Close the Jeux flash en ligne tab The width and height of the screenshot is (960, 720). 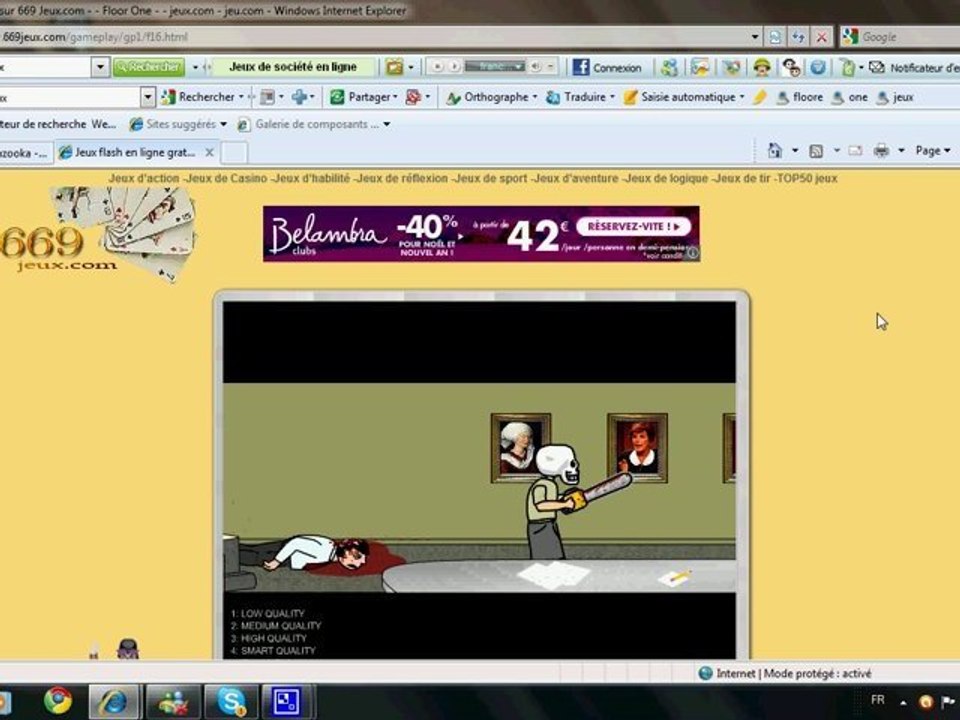coord(209,152)
